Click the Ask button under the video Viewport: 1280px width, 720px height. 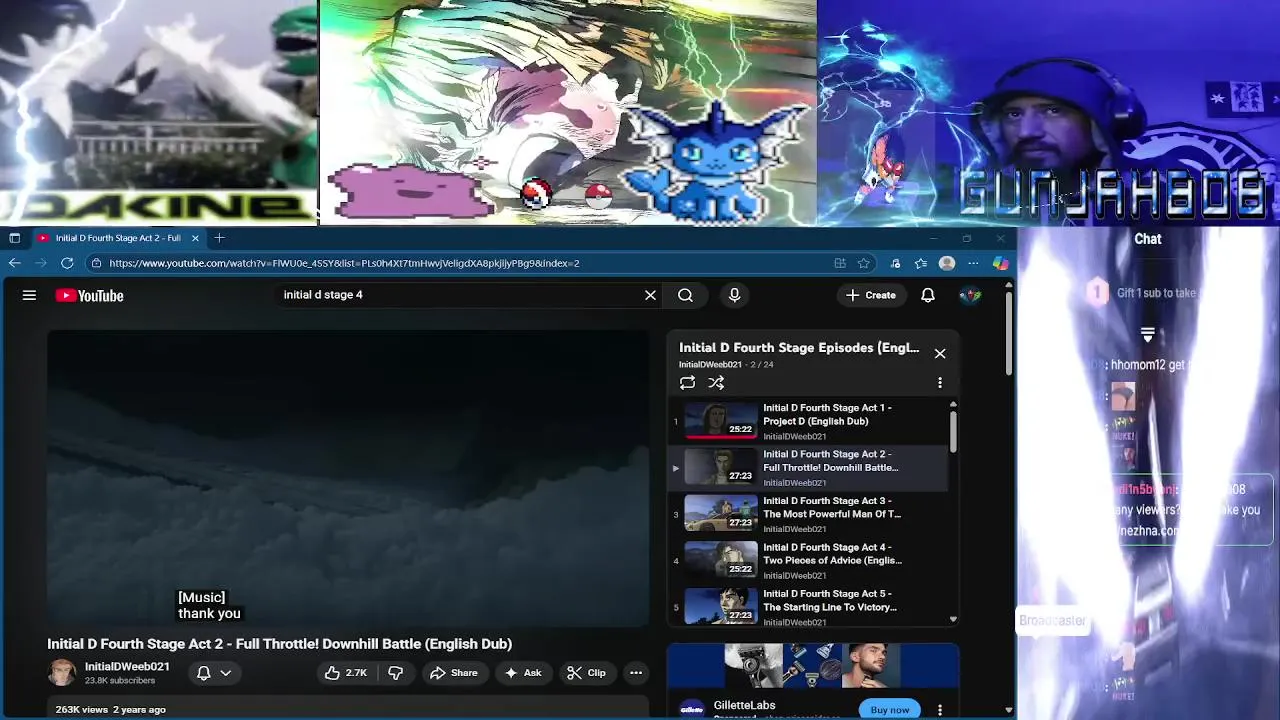click(523, 673)
